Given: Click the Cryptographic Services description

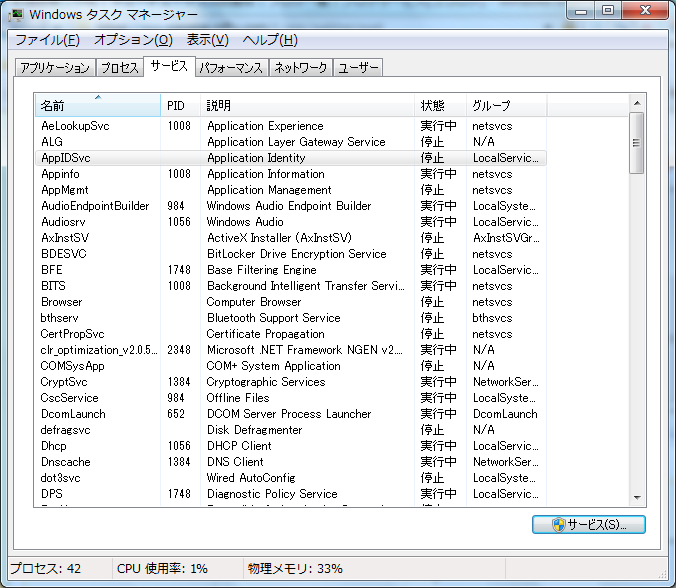Looking at the screenshot, I should coord(266,382).
